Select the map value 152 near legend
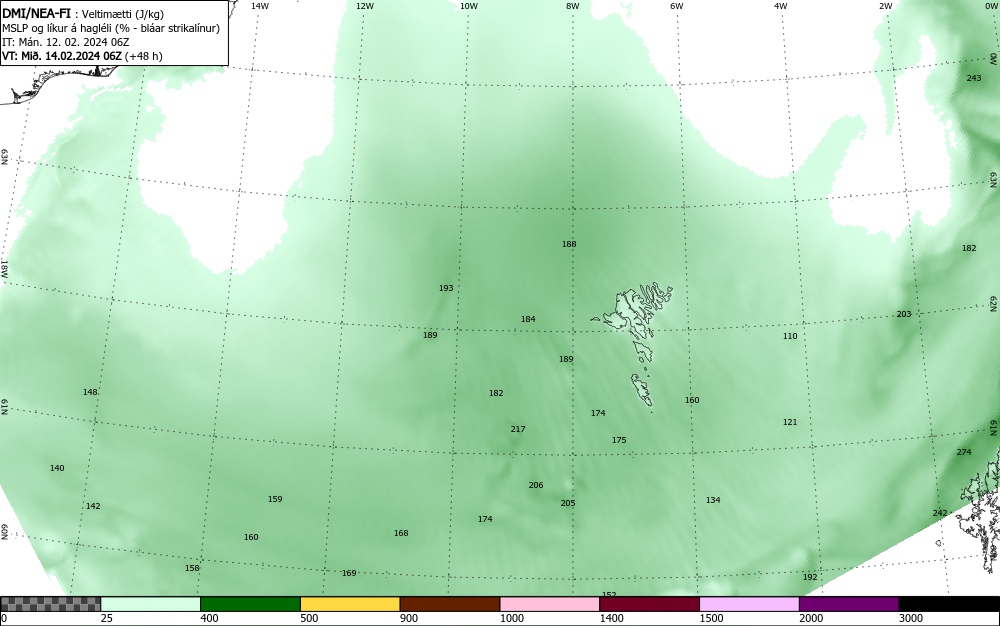Image resolution: width=1000 pixels, height=626 pixels. (609, 595)
